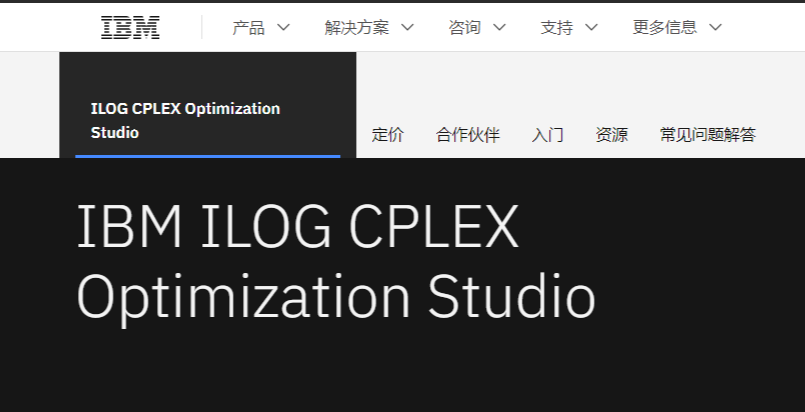This screenshot has height=412, width=805.
Task: Select the 支持 menu text
Action: [x=557, y=27]
